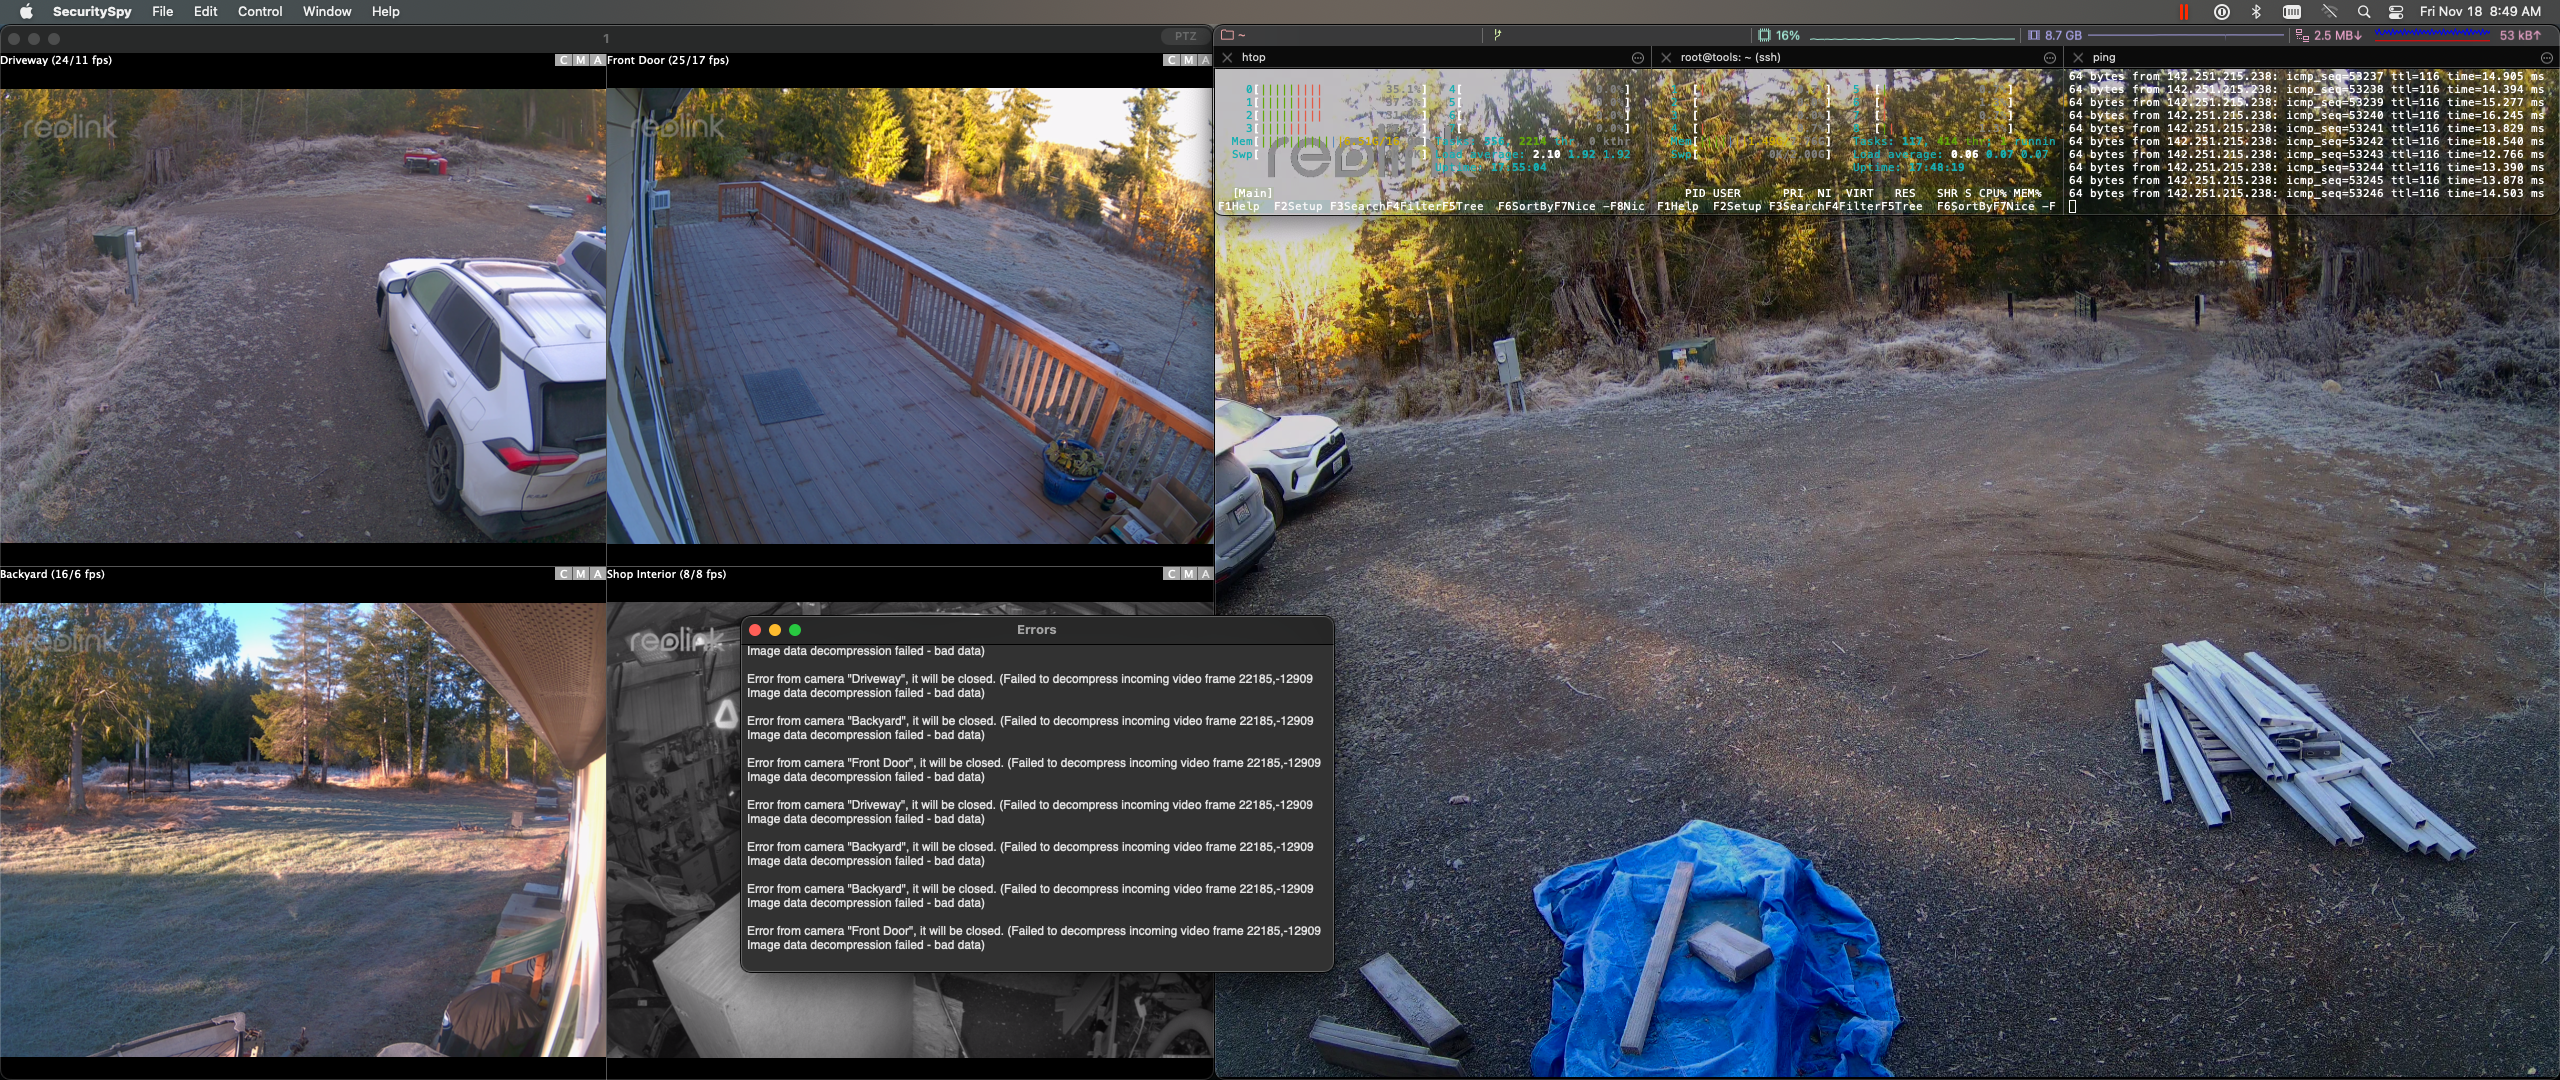Close the ping terminal tab
This screenshot has width=2560, height=1080.
[2078, 58]
